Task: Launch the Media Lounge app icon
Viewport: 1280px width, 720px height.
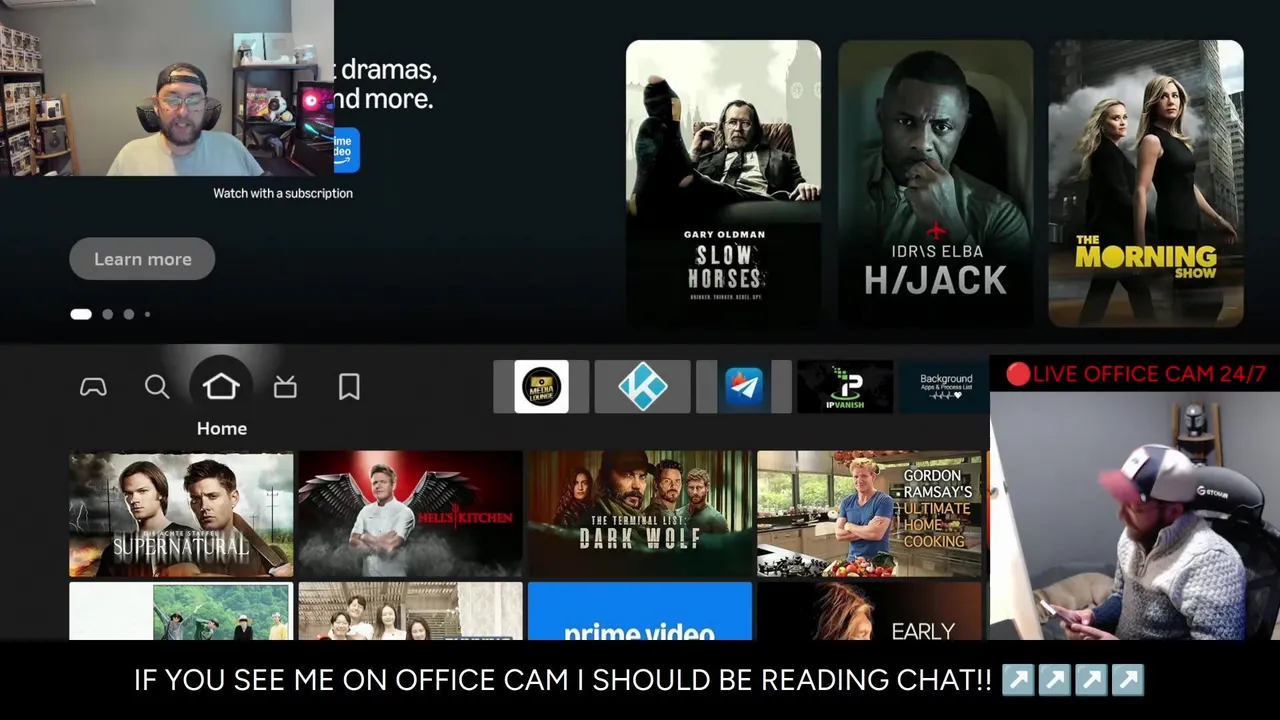Action: tap(541, 387)
